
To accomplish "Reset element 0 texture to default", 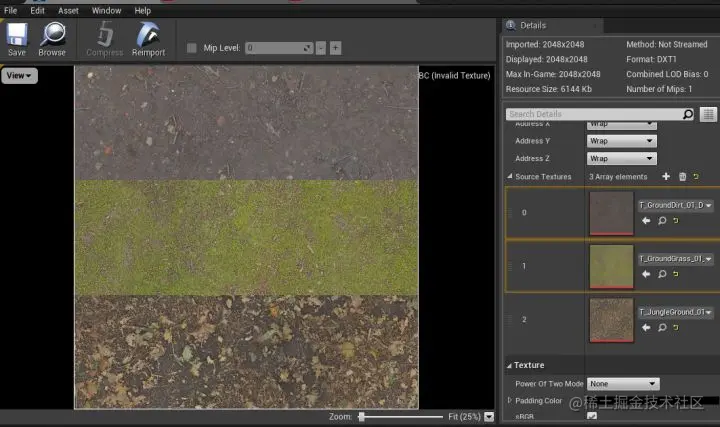I will 676,221.
